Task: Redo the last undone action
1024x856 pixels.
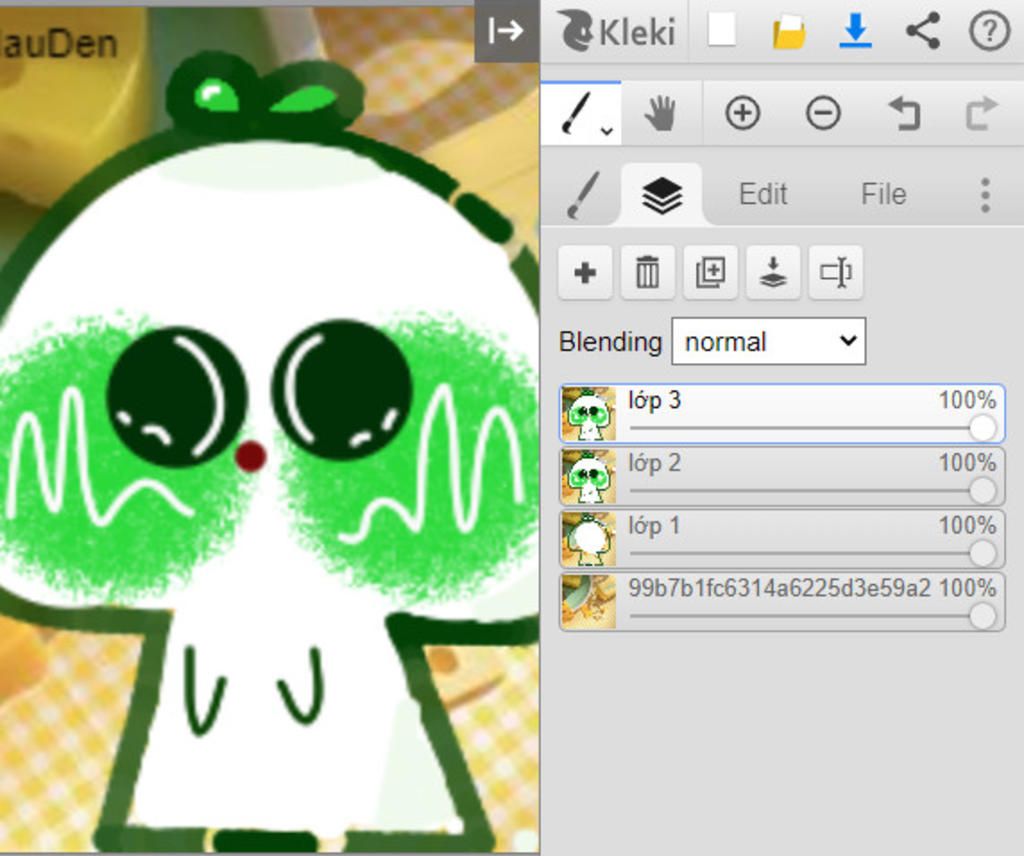Action: 982,114
